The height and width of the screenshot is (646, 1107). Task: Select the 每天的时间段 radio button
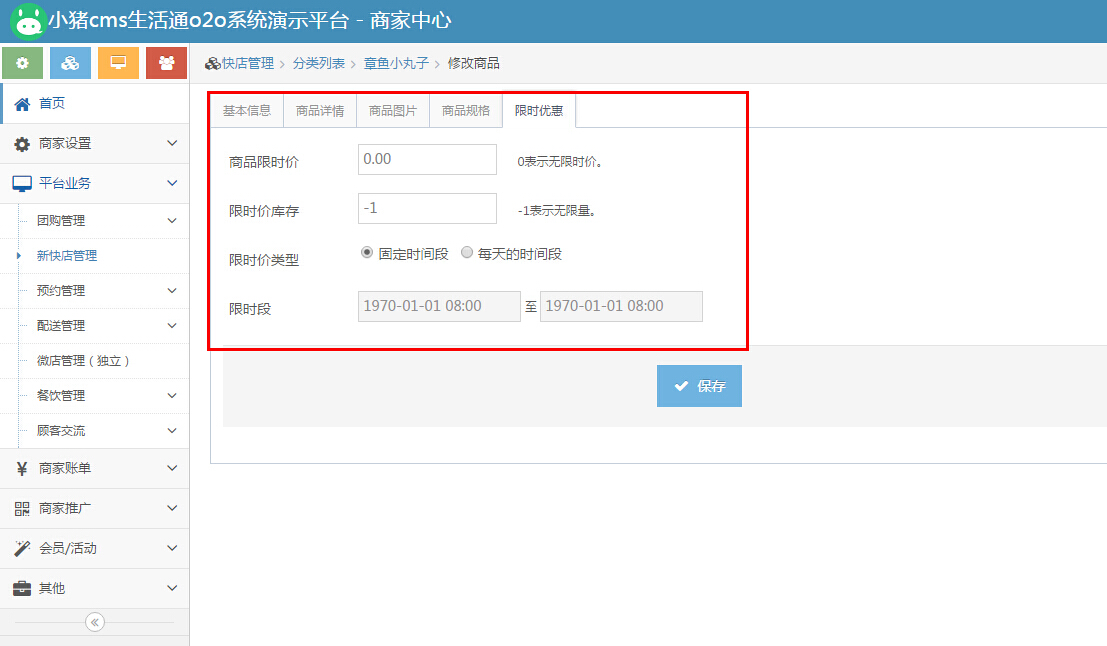(467, 253)
